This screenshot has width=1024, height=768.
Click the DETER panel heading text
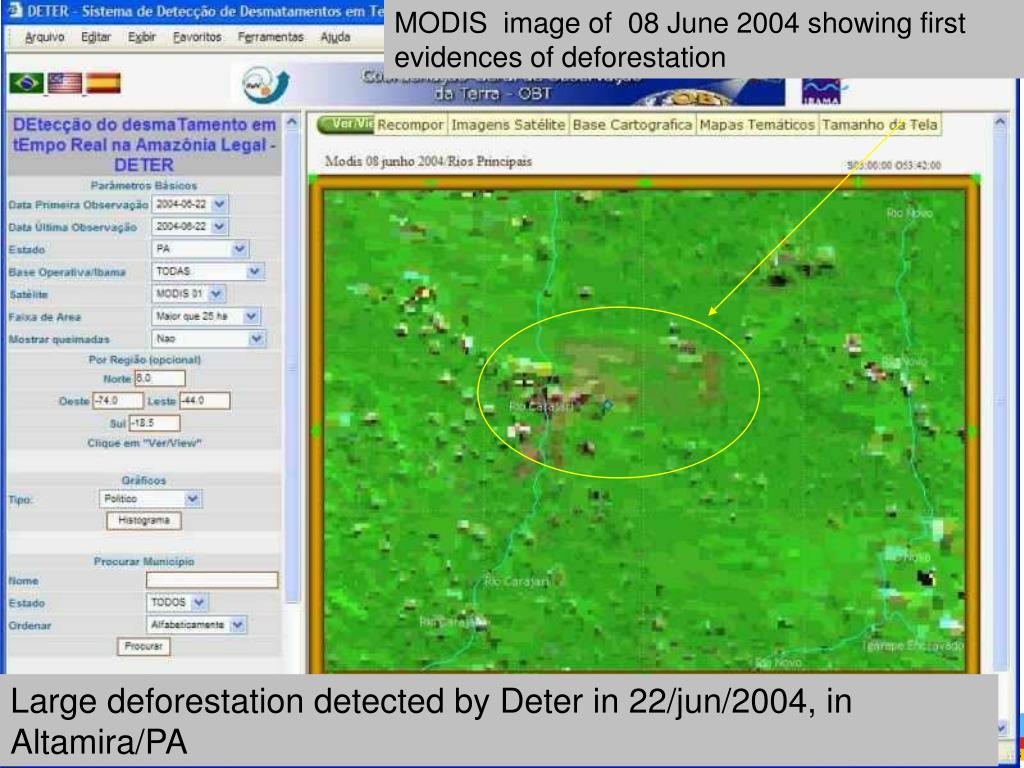click(144, 144)
